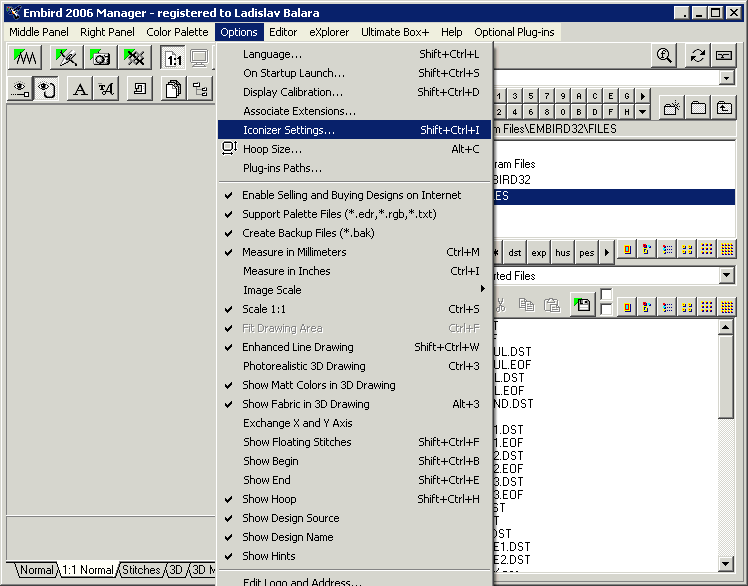Open the top combo box dropdown arrow
This screenshot has width=748, height=586.
pos(727,78)
